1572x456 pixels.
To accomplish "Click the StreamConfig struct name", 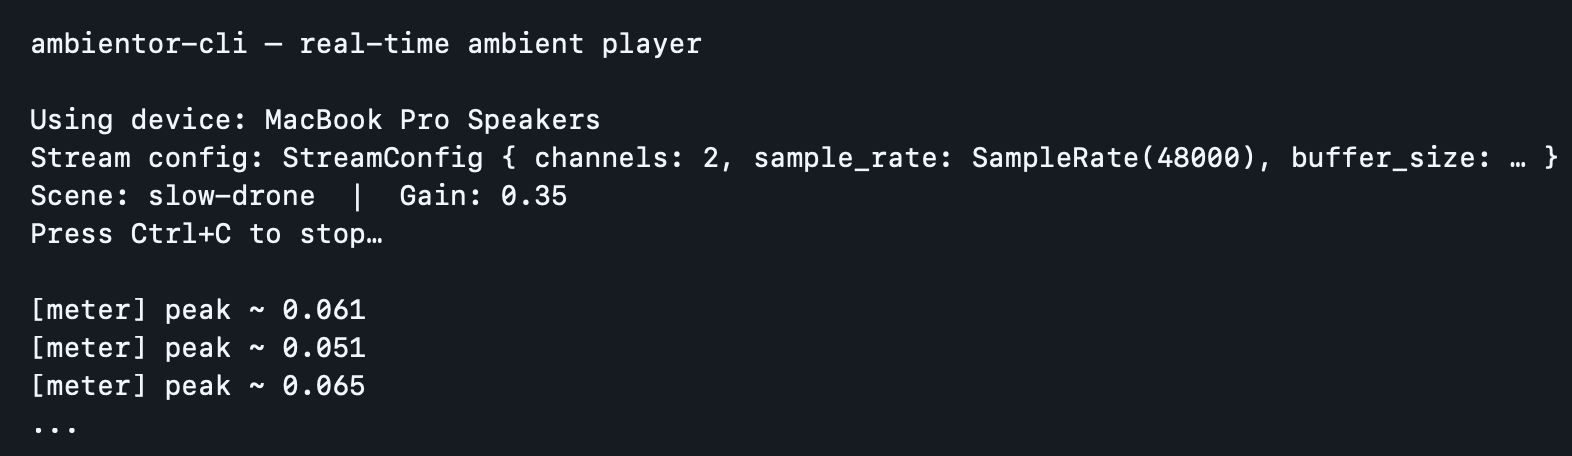I will (x=382, y=158).
